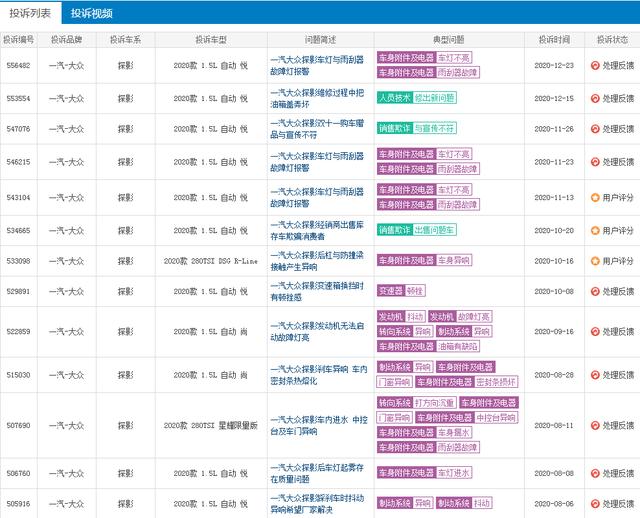Click complaint number 556482

[18, 65]
